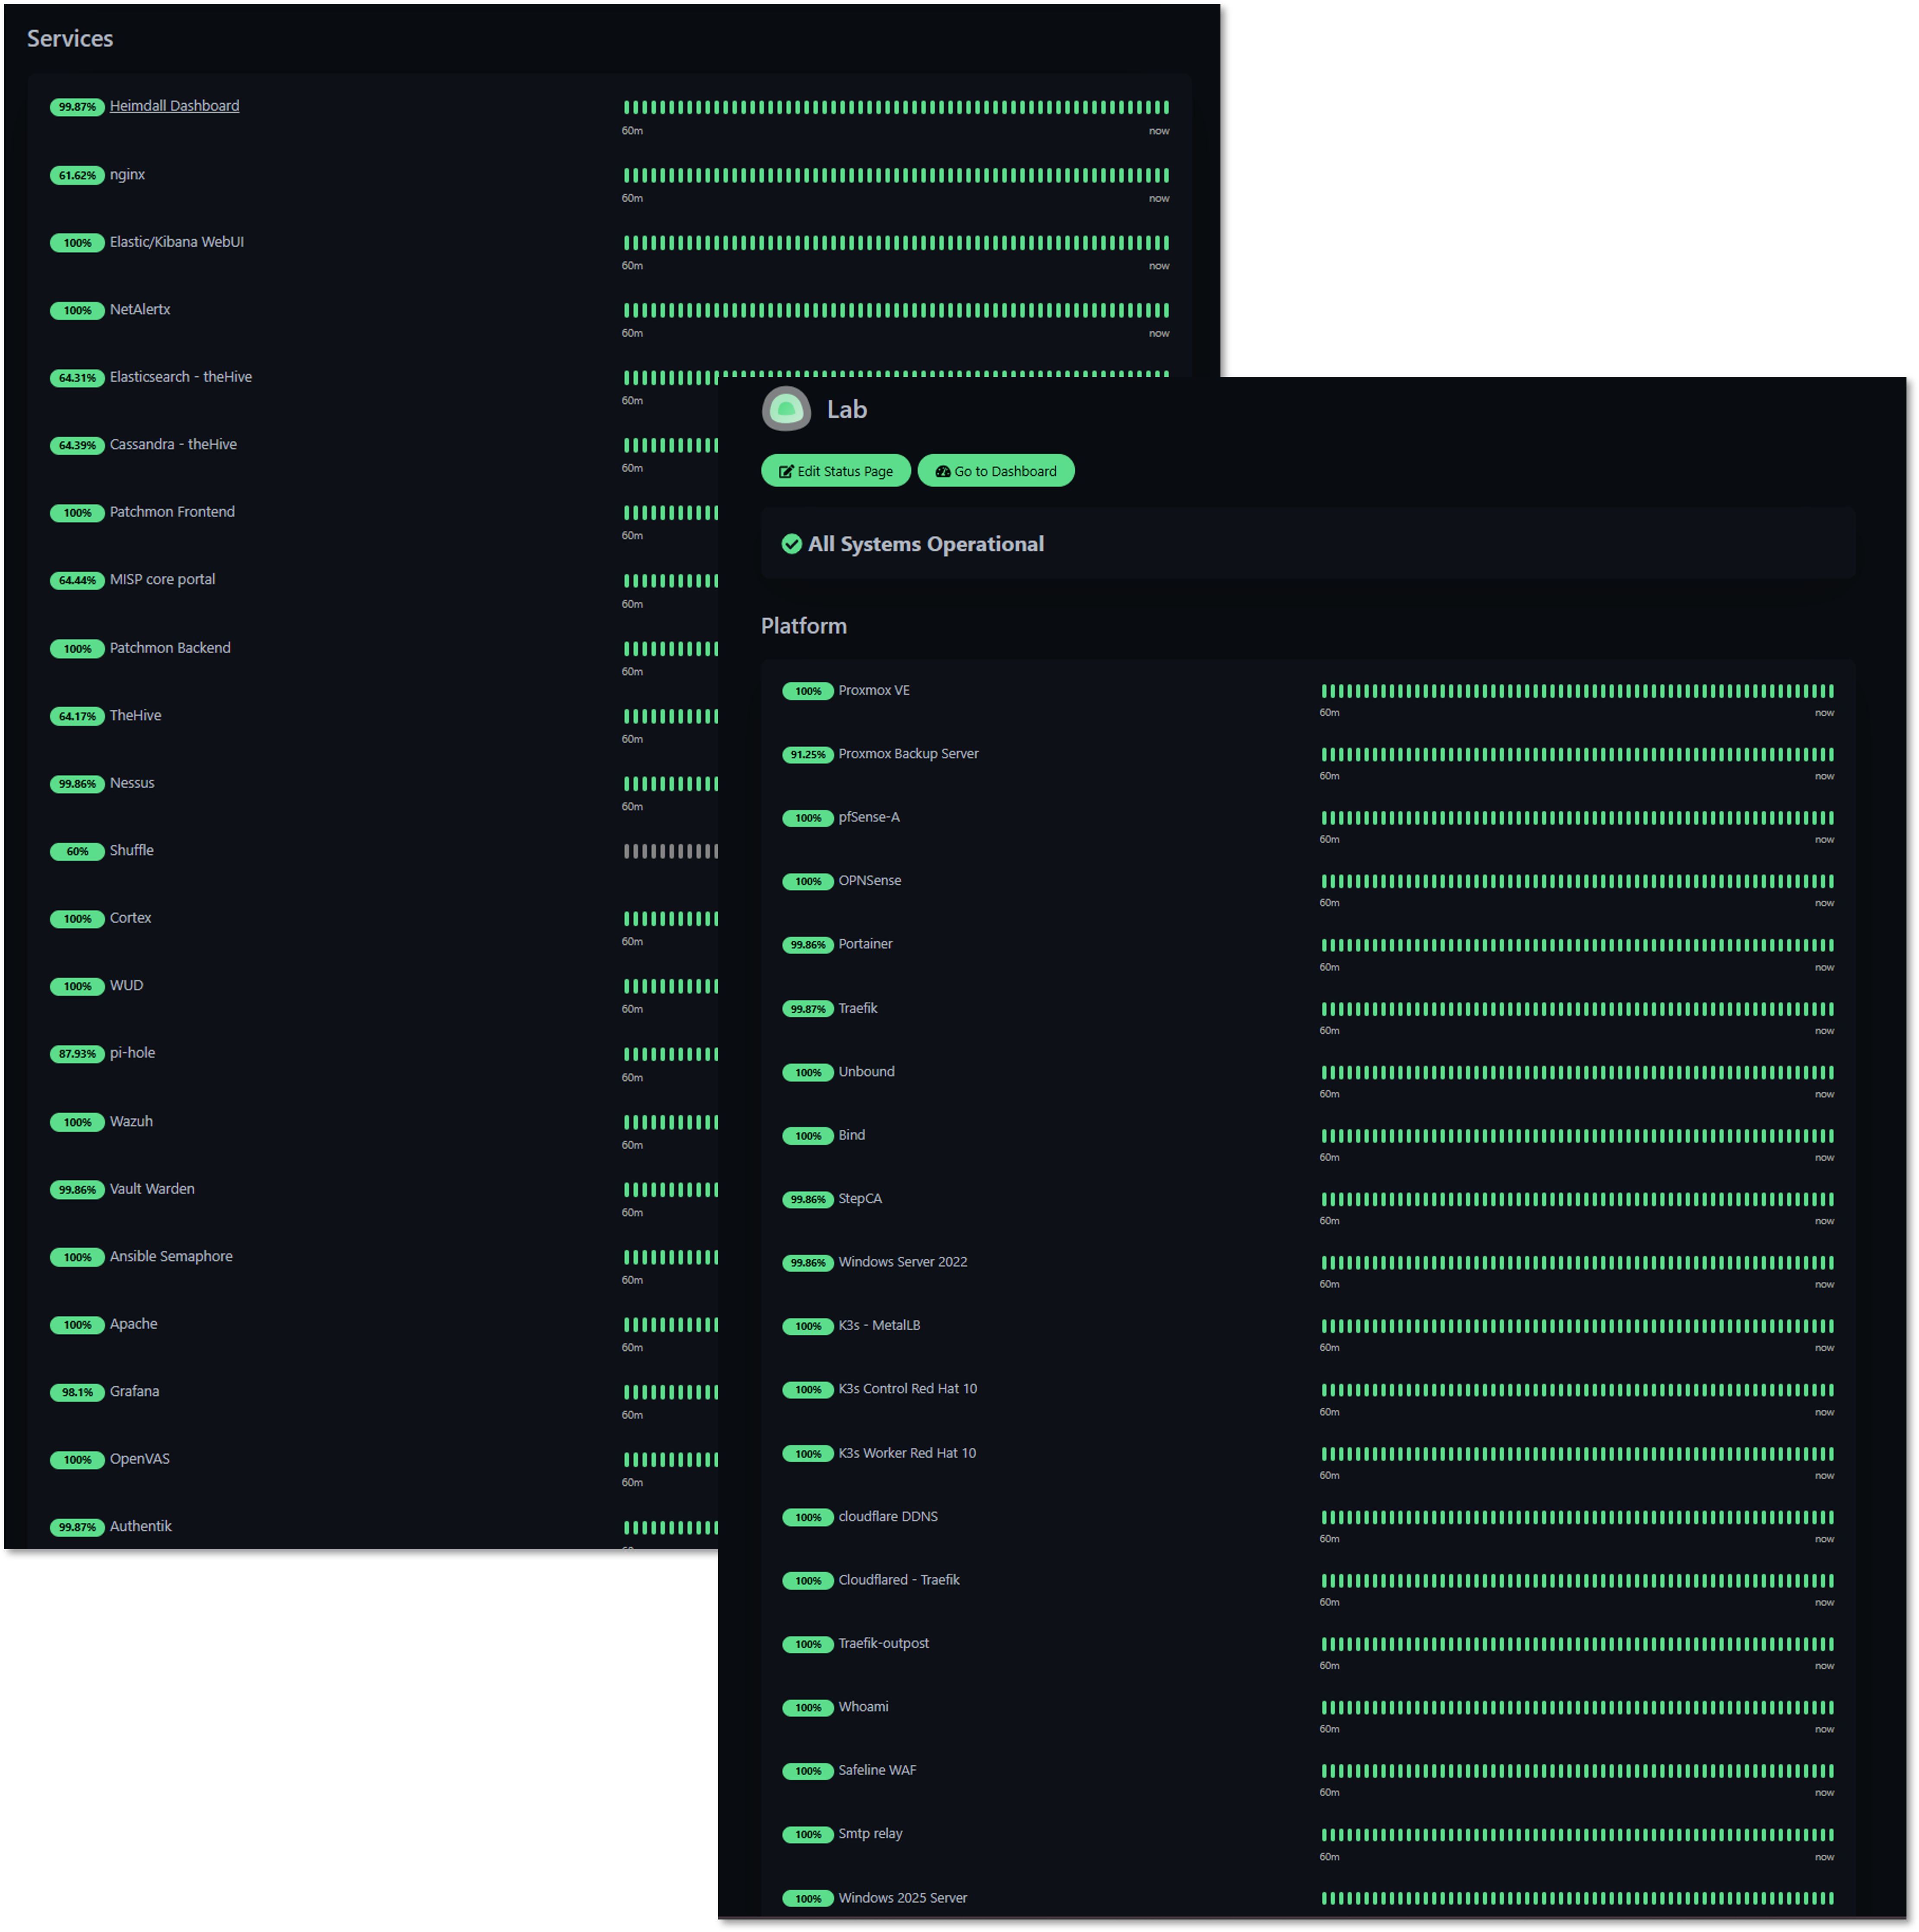Select the Windows Server 2022 monitor entry
The width and height of the screenshot is (1919, 1932).
click(902, 1262)
